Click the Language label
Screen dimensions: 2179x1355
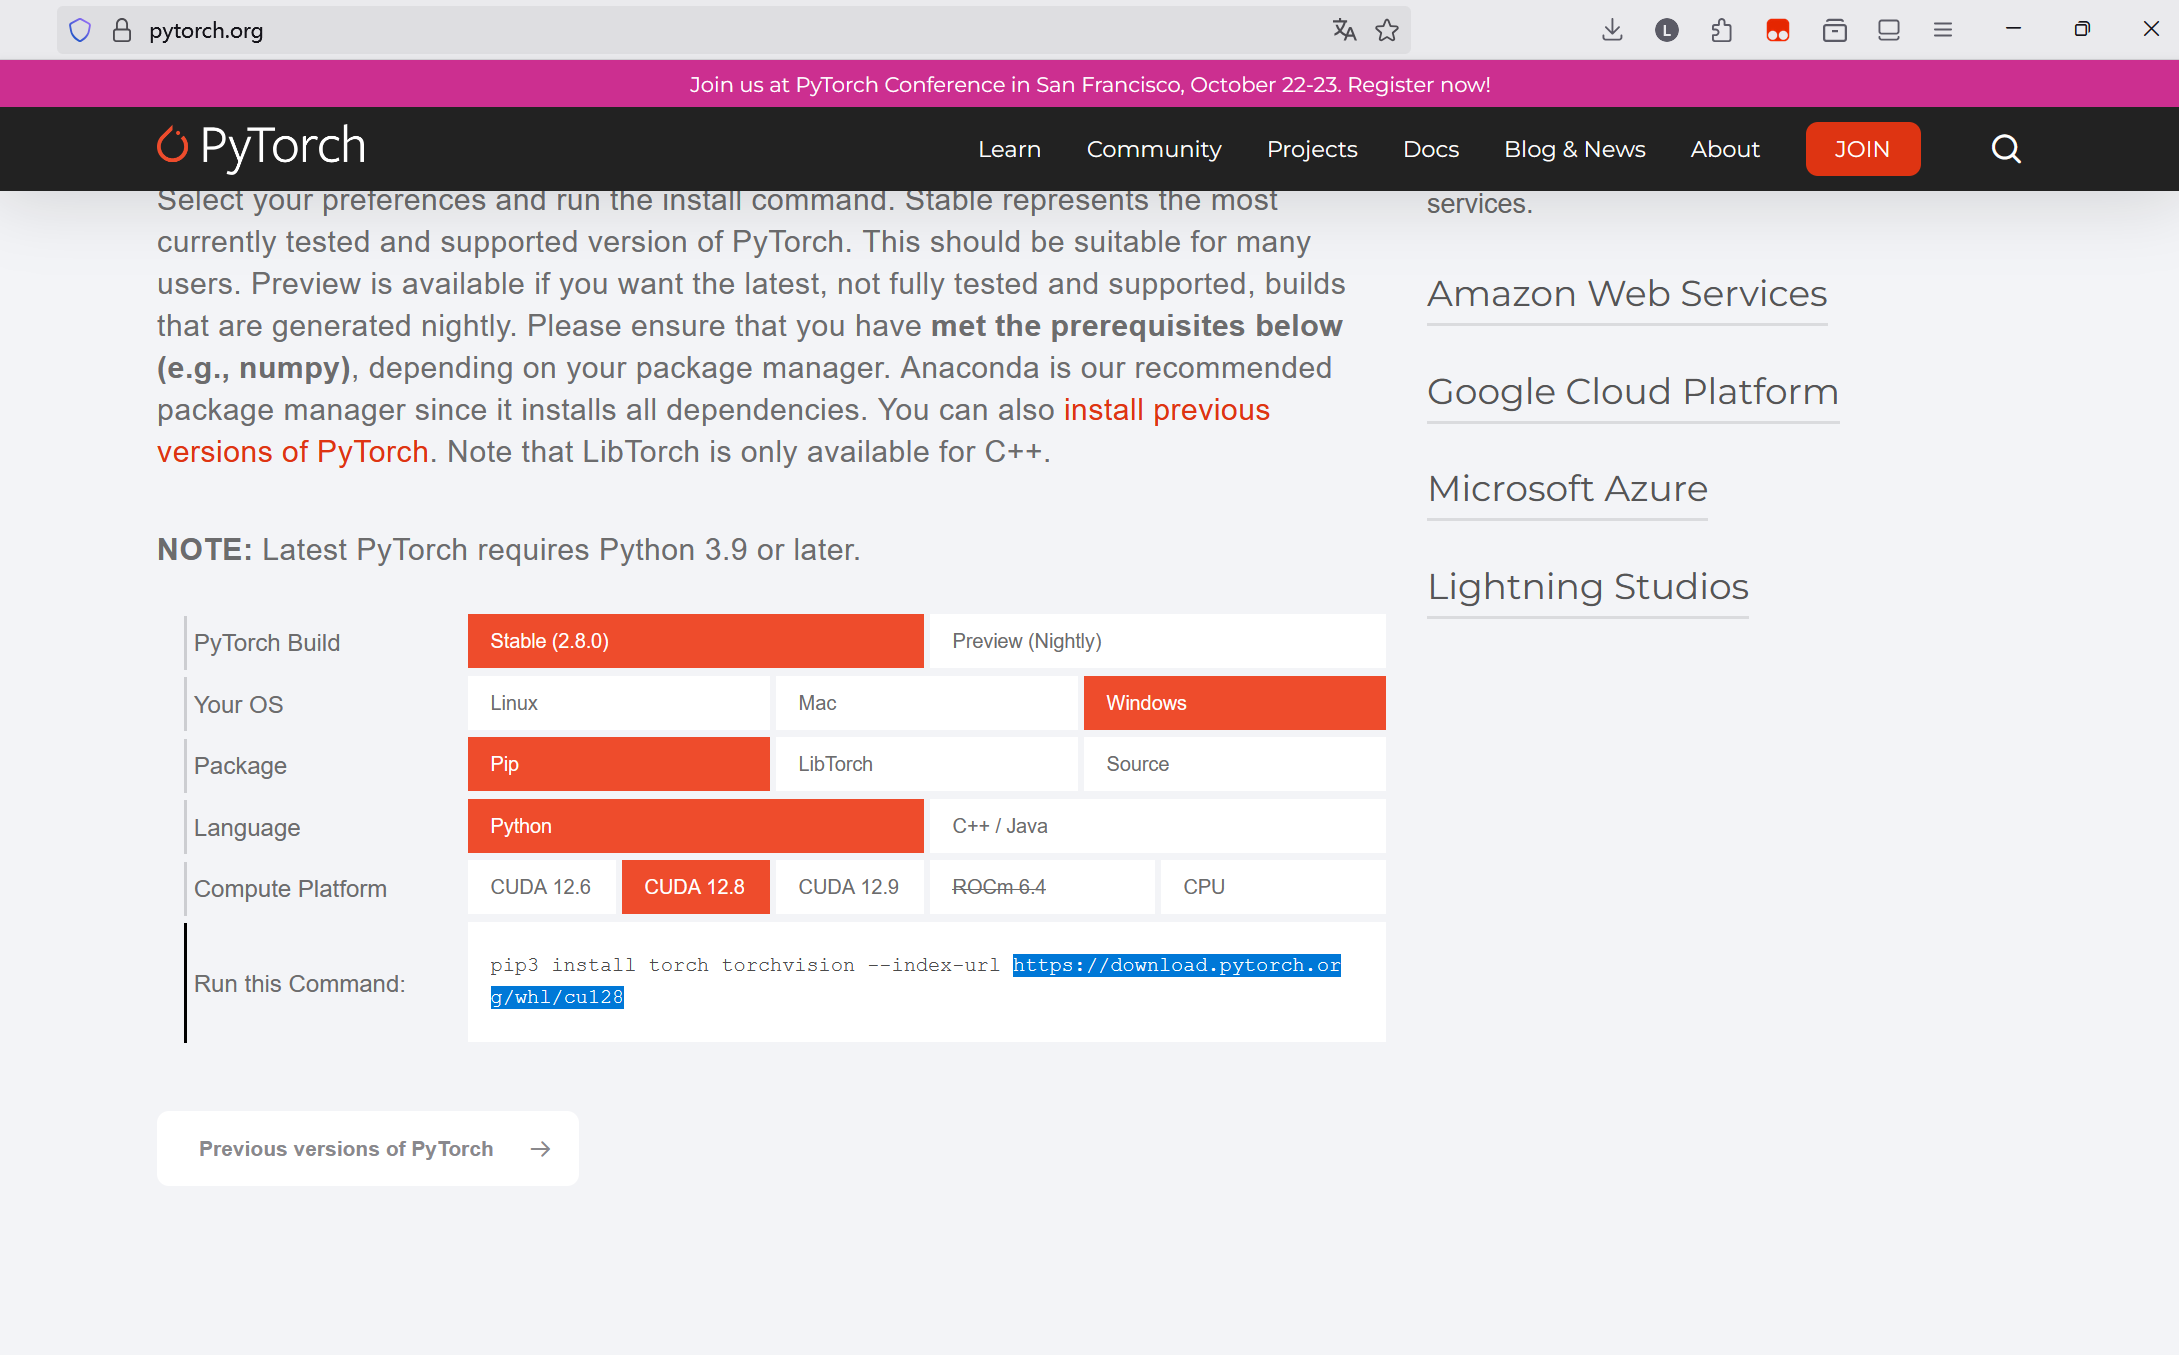click(247, 828)
